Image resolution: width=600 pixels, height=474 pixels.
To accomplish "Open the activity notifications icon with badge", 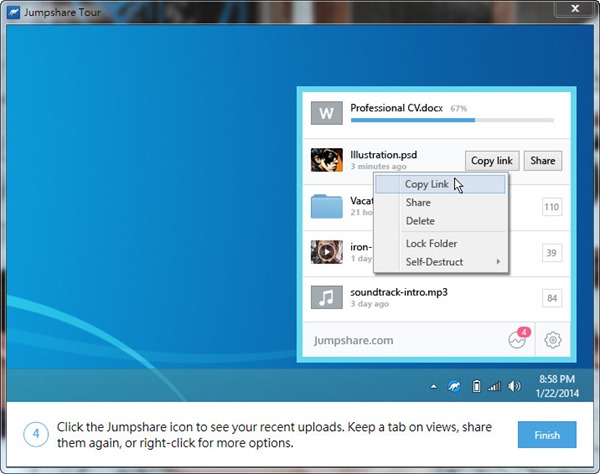I will 517,340.
